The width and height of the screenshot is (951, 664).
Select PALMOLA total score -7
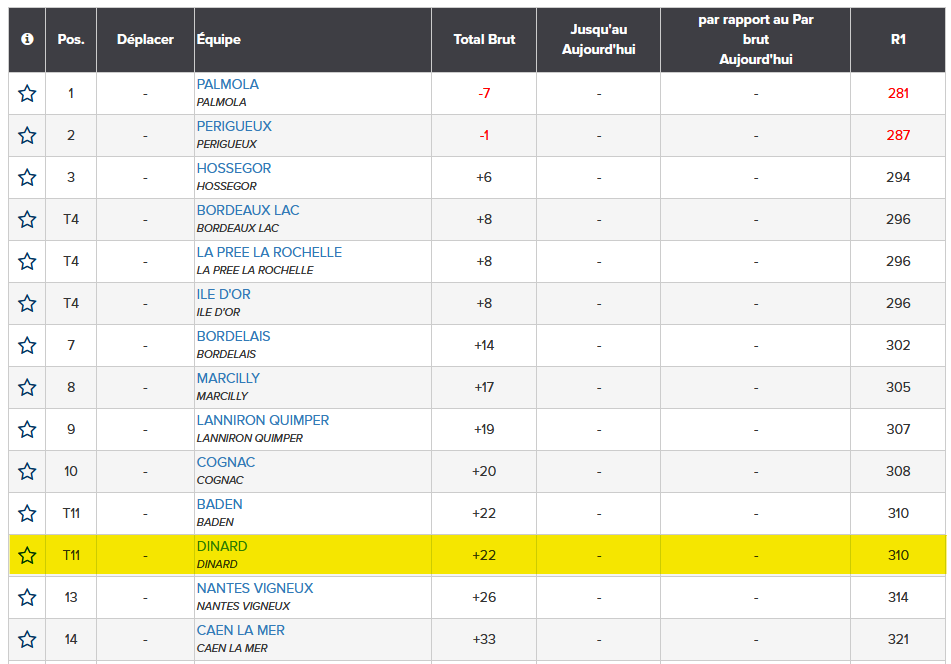pyautogui.click(x=484, y=93)
